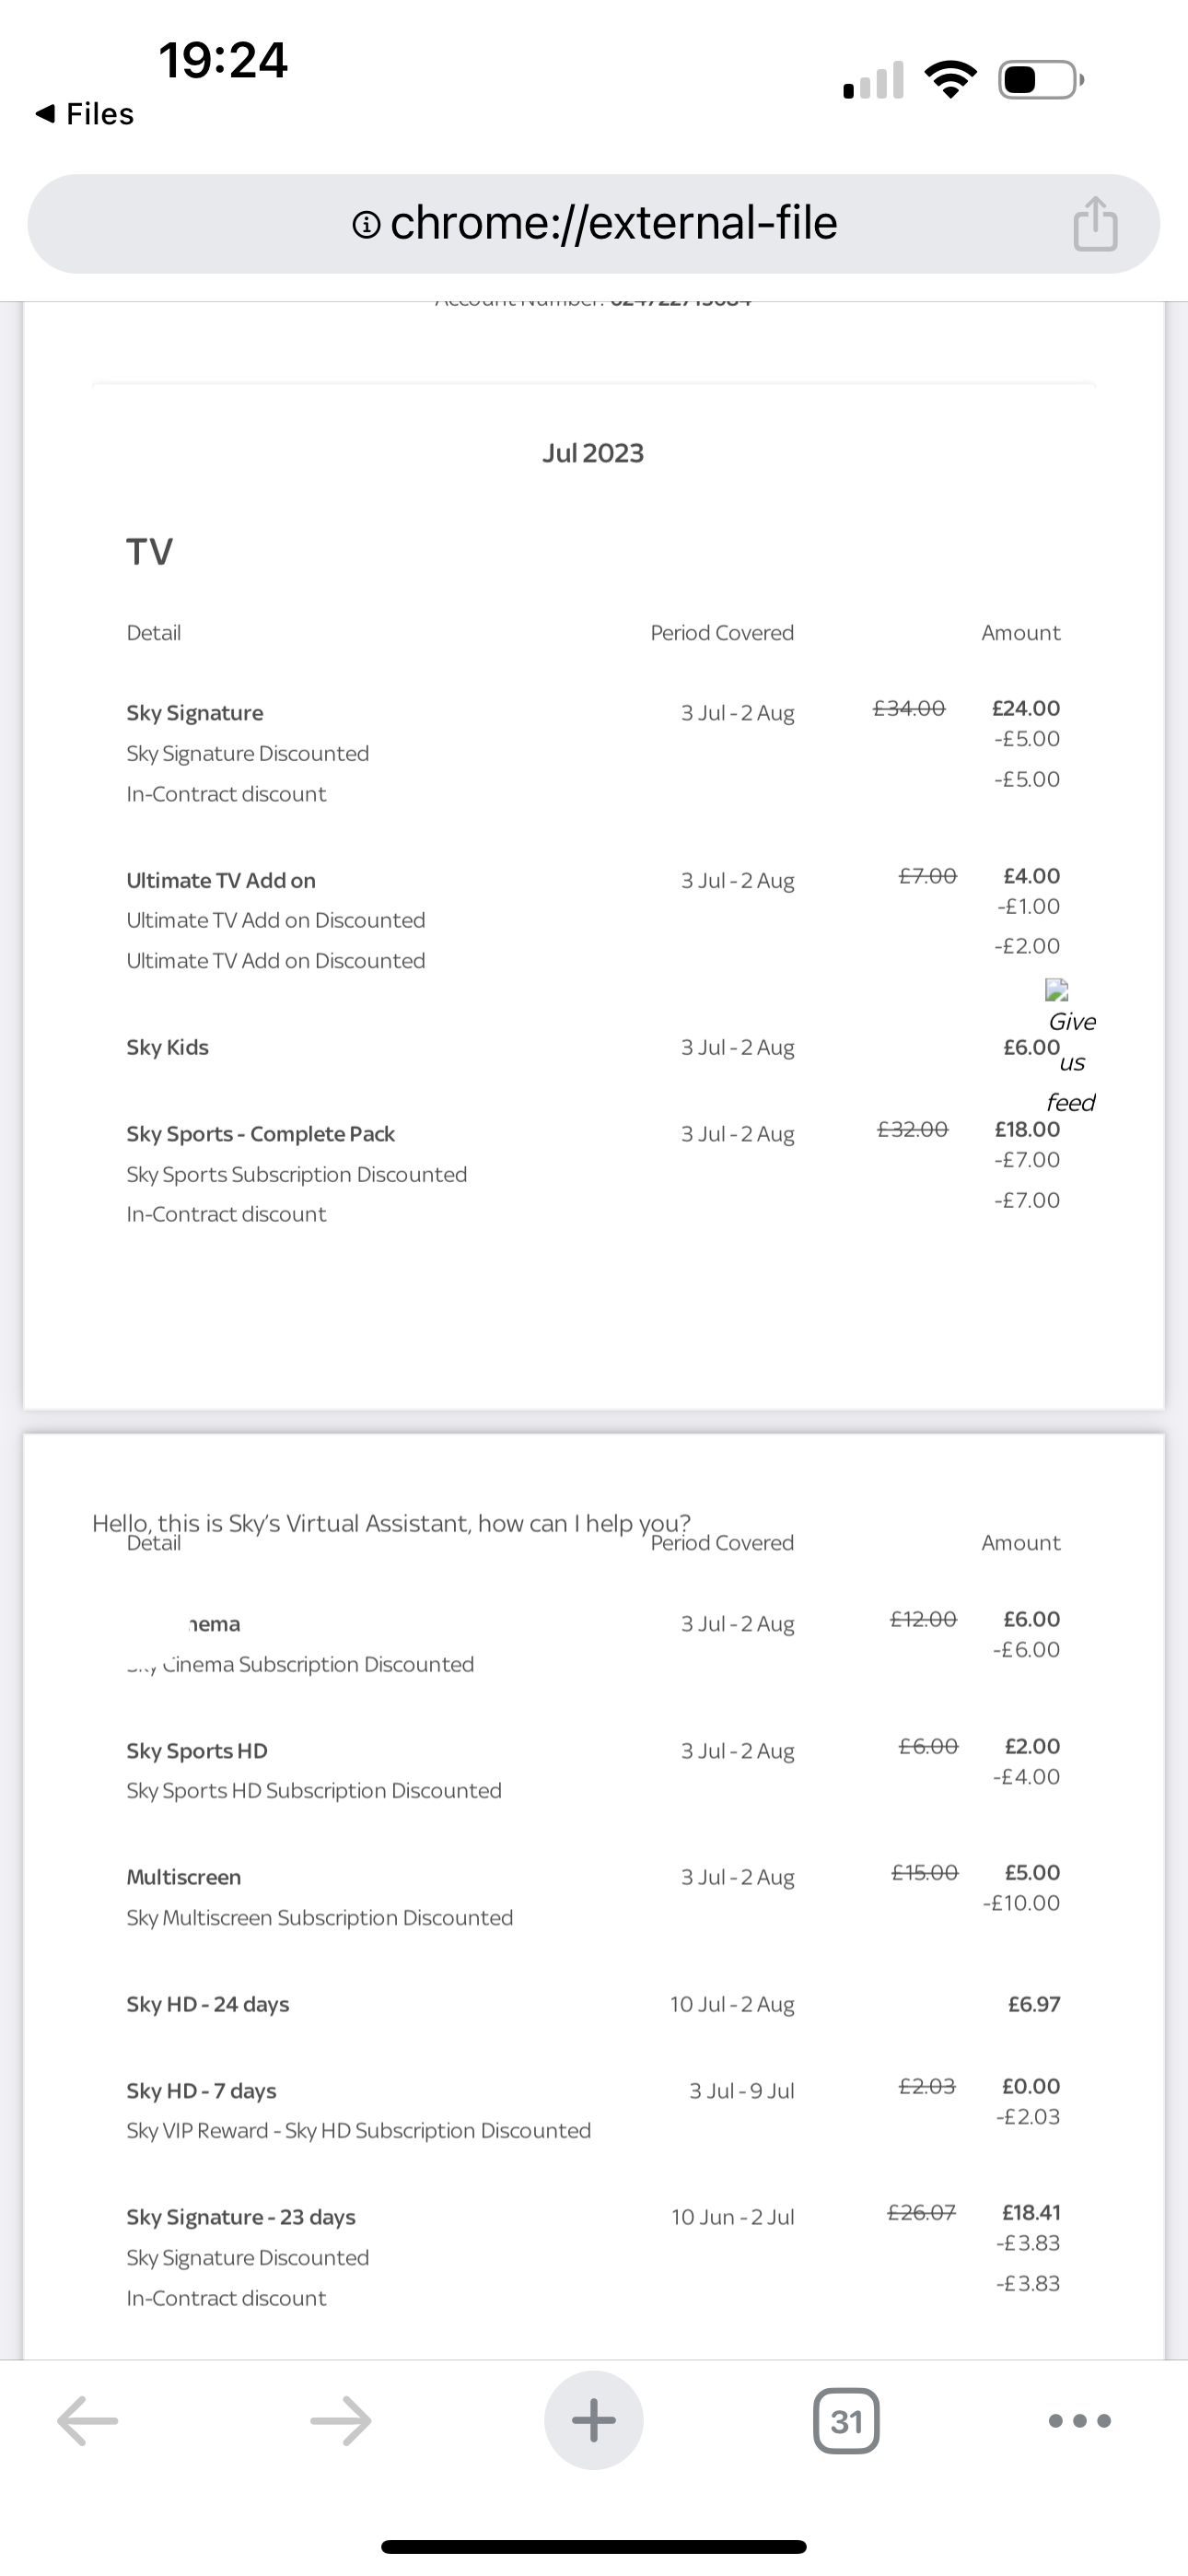Image resolution: width=1188 pixels, height=2576 pixels.
Task: Open a new tab with the plus icon
Action: click(x=594, y=2420)
